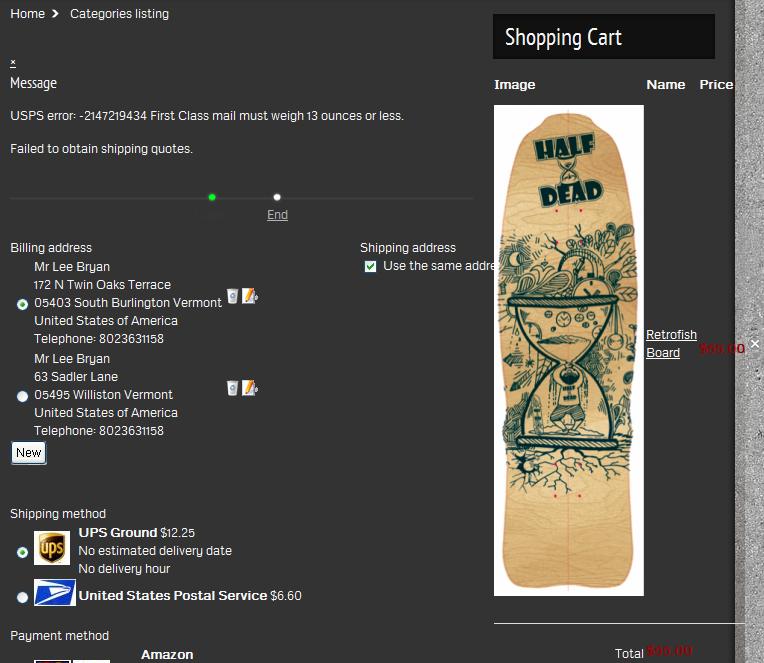The width and height of the screenshot is (764, 663).
Task: Delete the Sadler Lane address
Action: point(232,388)
